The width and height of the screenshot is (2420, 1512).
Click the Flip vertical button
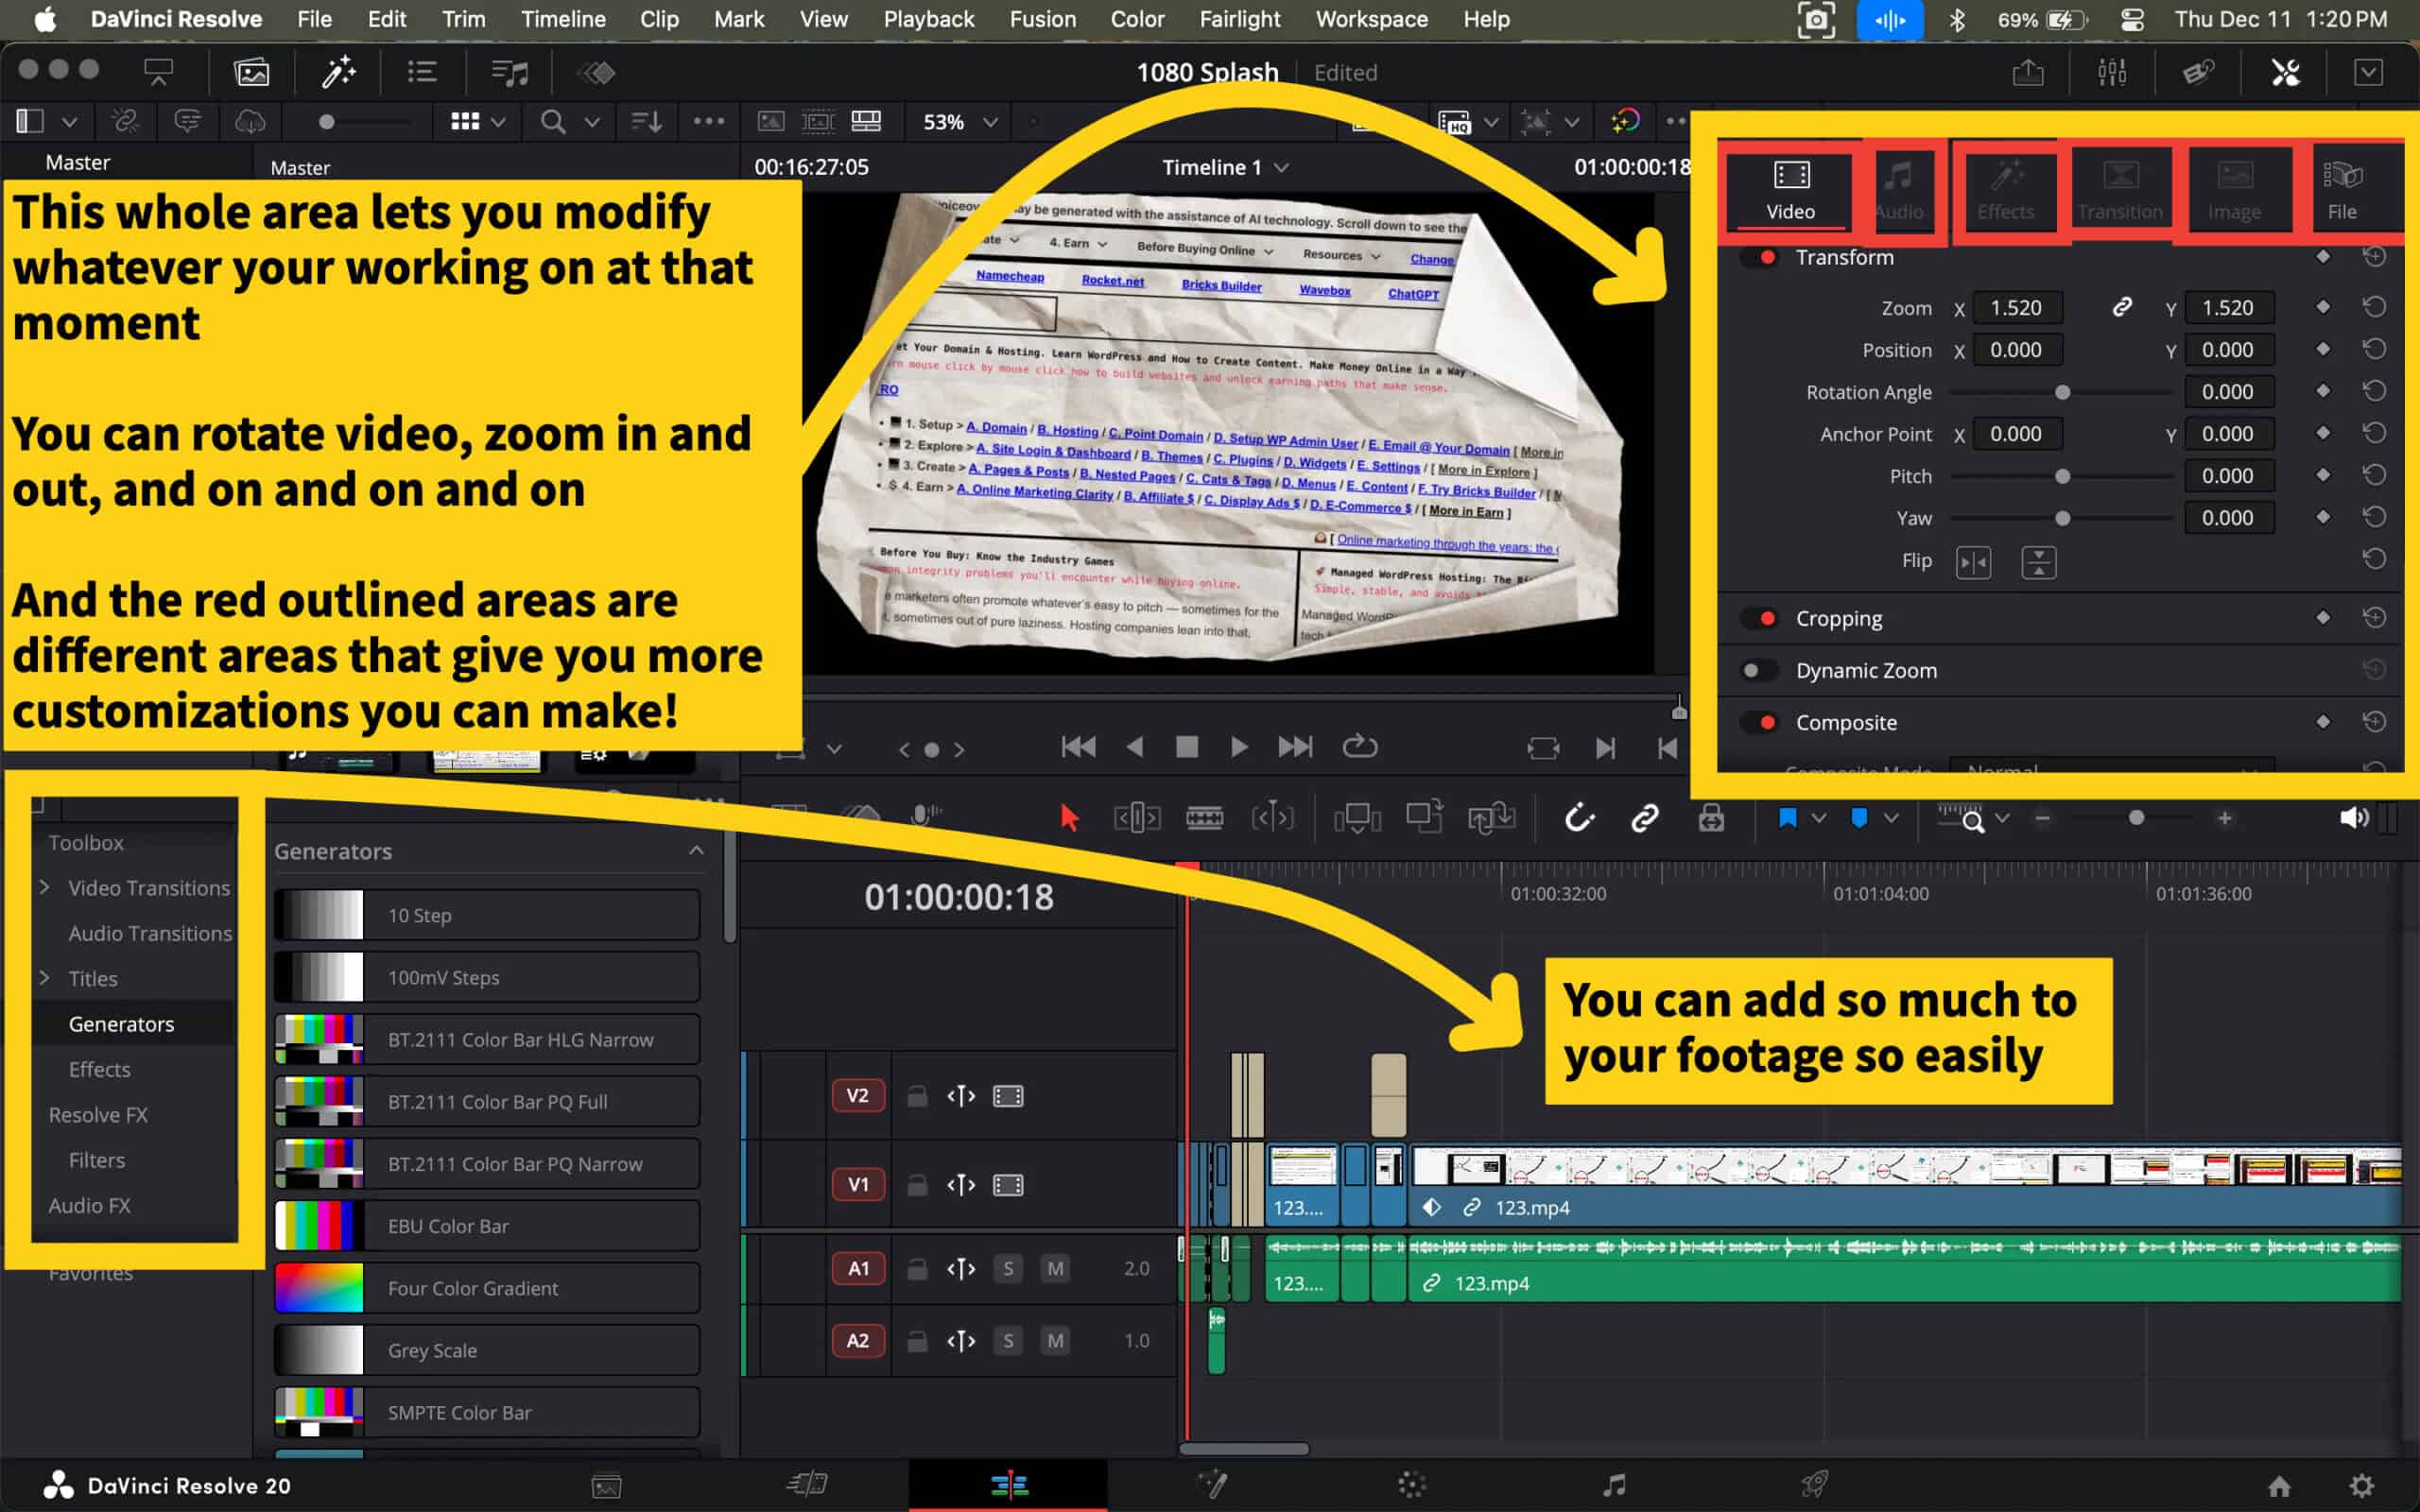tap(2038, 562)
